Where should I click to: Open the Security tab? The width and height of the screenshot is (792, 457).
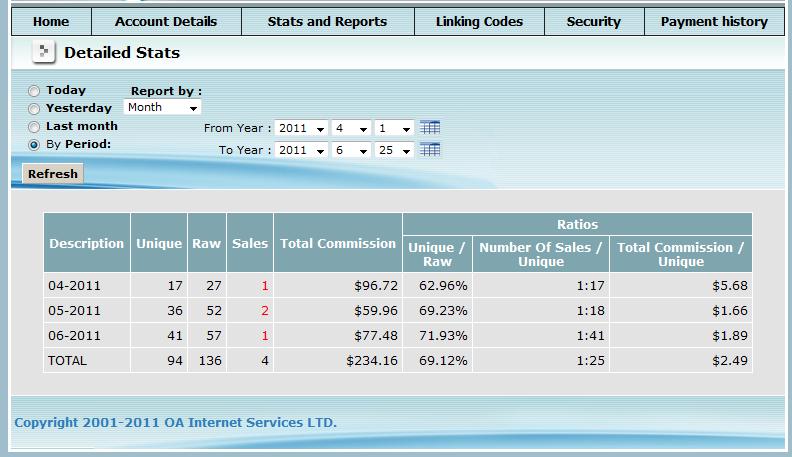point(593,22)
